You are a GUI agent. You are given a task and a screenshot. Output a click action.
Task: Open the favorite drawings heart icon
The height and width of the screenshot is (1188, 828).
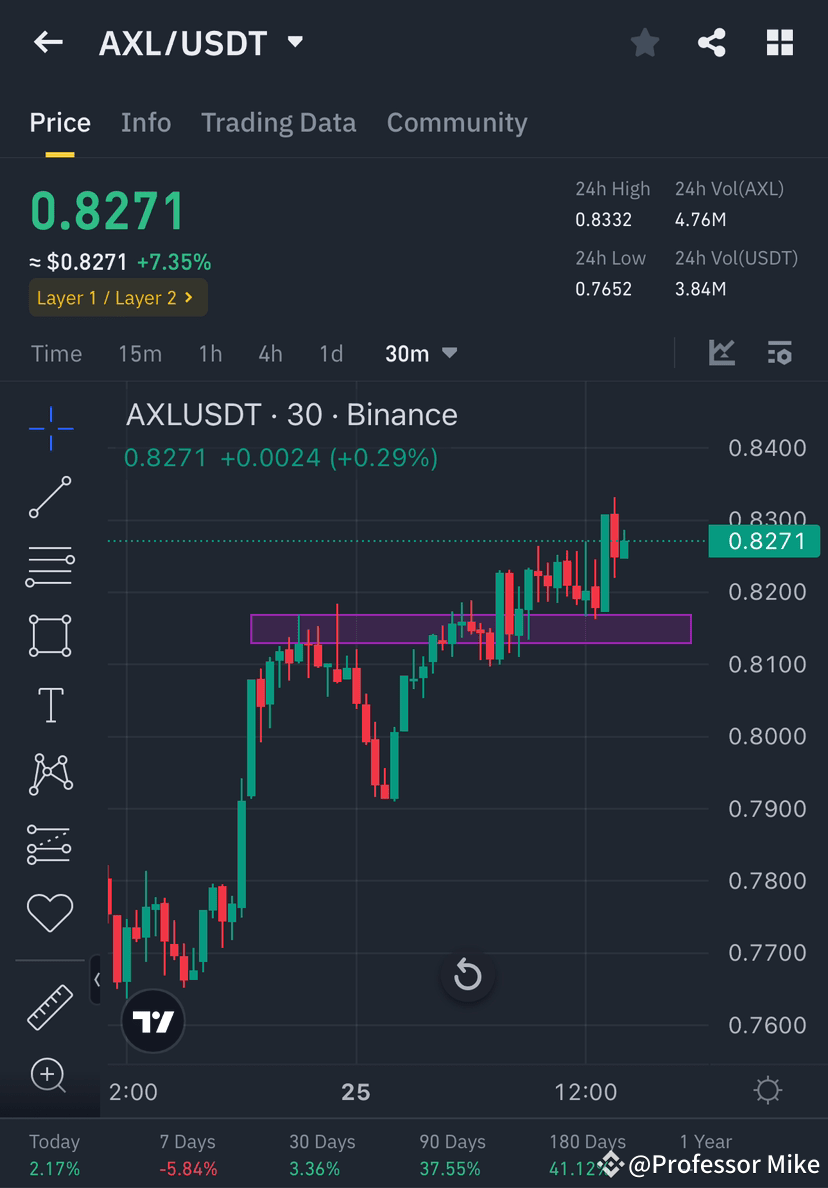50,911
